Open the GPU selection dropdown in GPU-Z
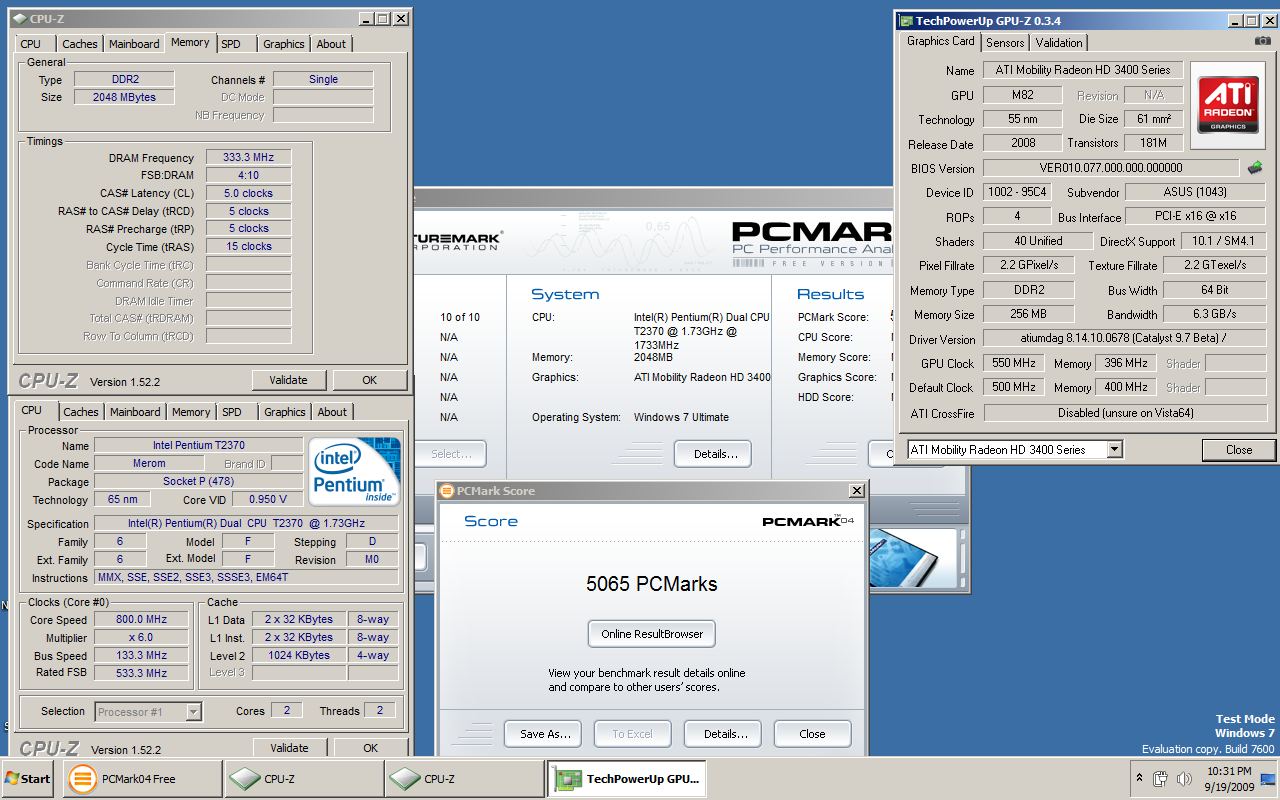The image size is (1280, 800). tap(1114, 450)
